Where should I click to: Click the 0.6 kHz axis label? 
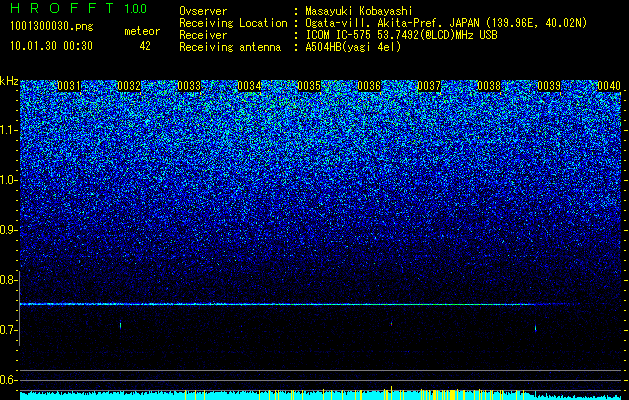[x=9, y=380]
